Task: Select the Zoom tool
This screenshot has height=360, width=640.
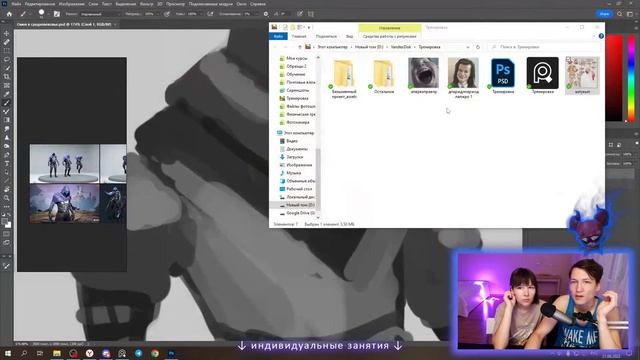Action: (x=7, y=198)
